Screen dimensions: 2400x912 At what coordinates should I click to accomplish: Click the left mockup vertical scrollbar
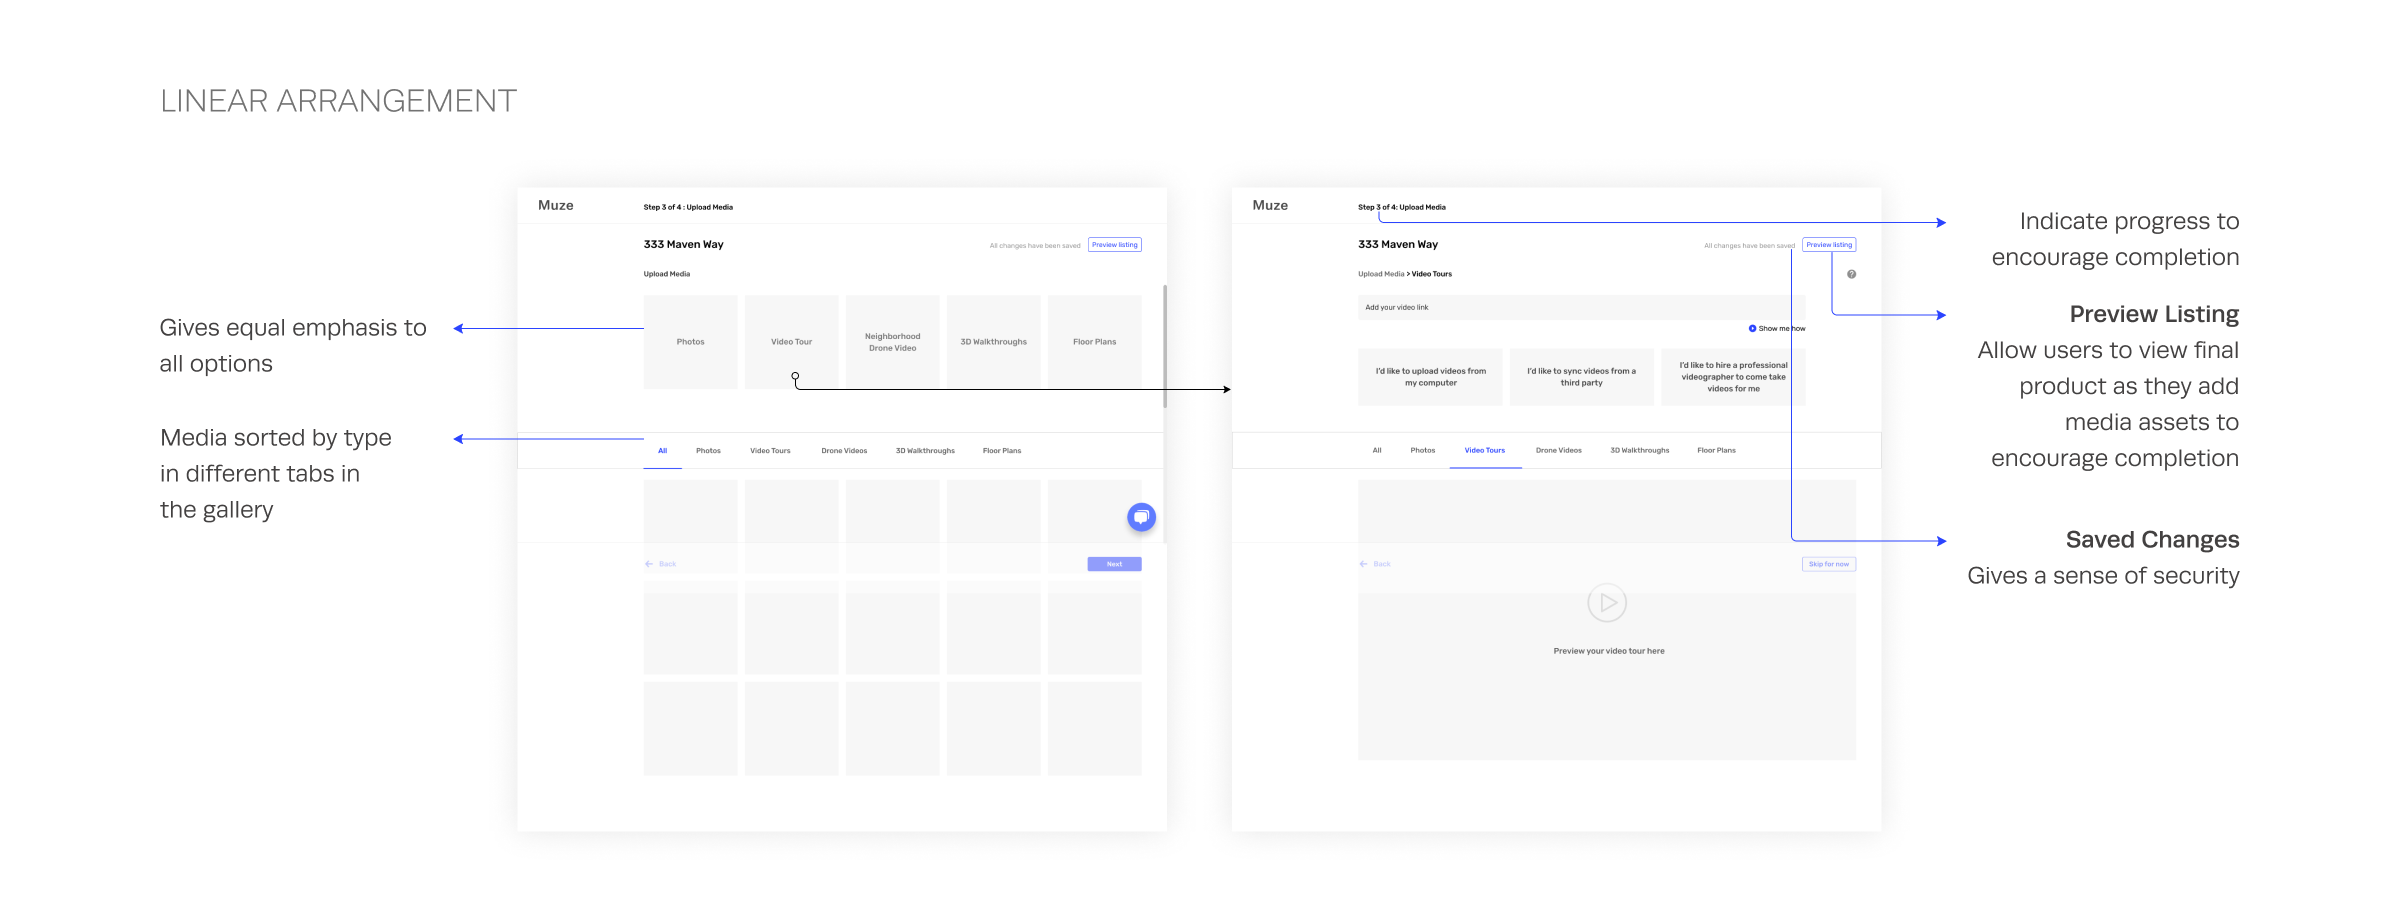1165,346
